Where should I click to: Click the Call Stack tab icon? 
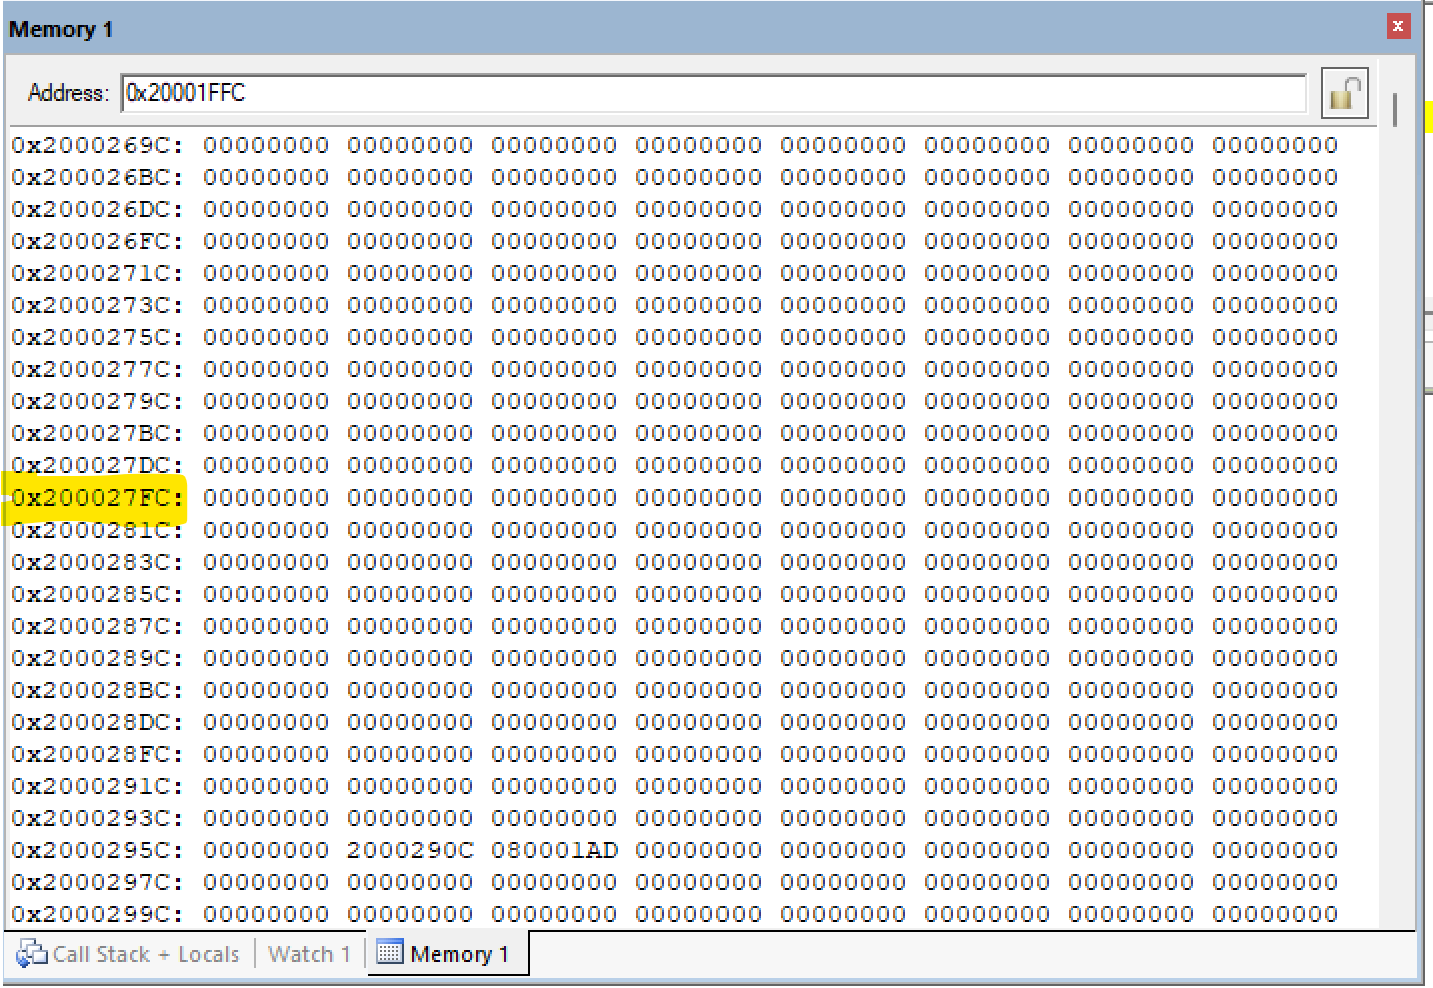pyautogui.click(x=31, y=953)
